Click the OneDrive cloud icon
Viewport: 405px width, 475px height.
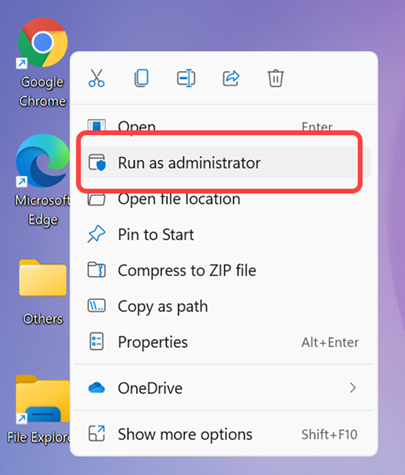coord(96,388)
